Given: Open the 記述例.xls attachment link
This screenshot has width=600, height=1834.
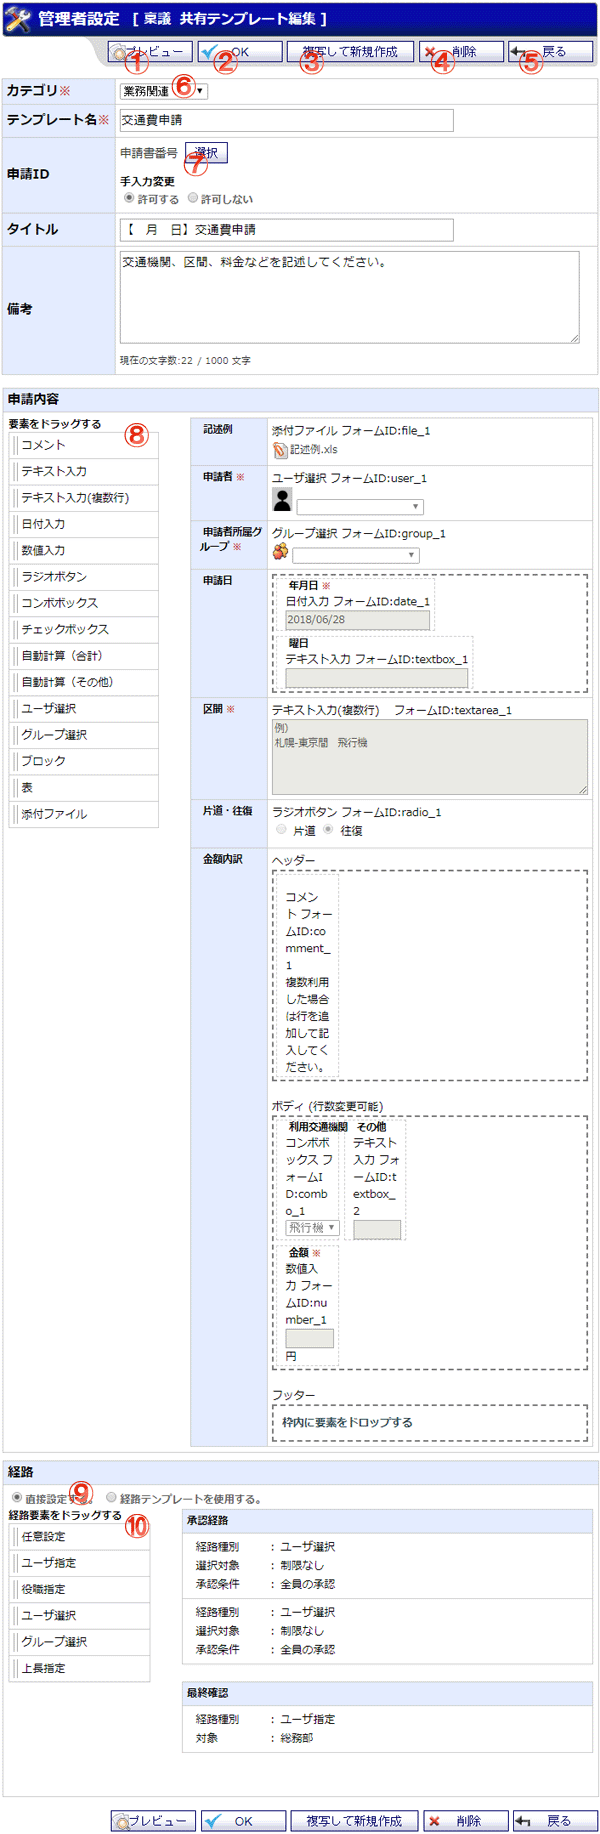Looking at the screenshot, I should point(314,450).
